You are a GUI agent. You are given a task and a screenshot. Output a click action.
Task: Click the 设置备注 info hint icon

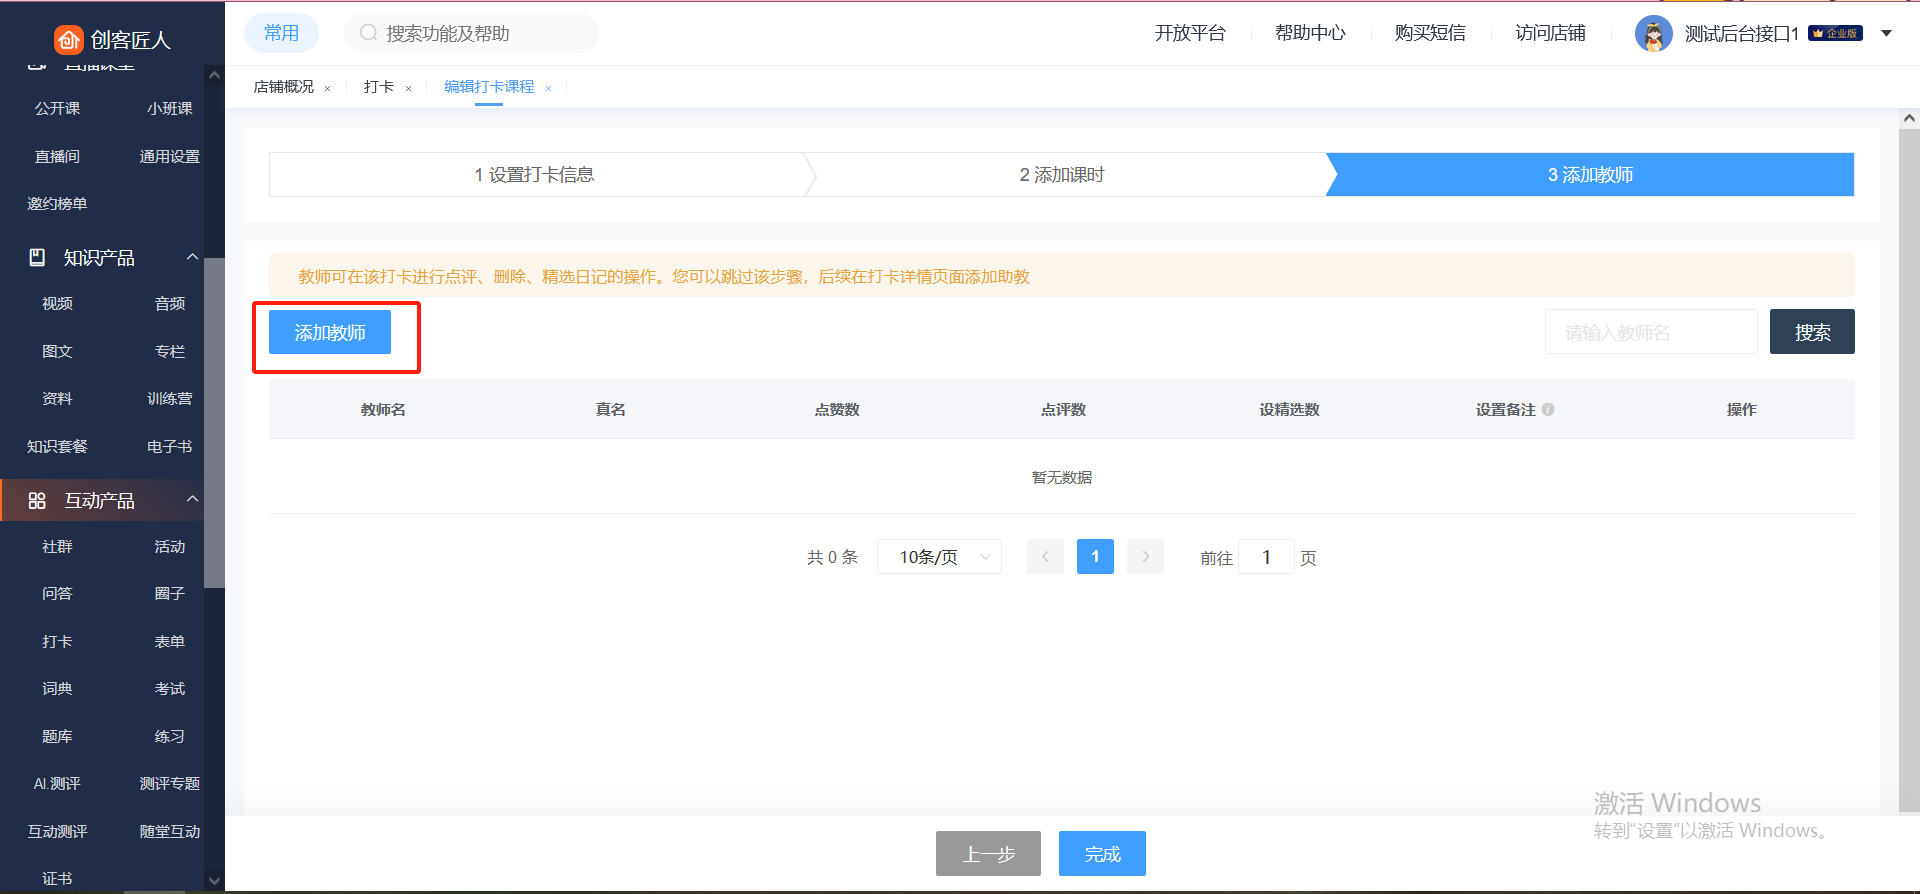[1548, 410]
